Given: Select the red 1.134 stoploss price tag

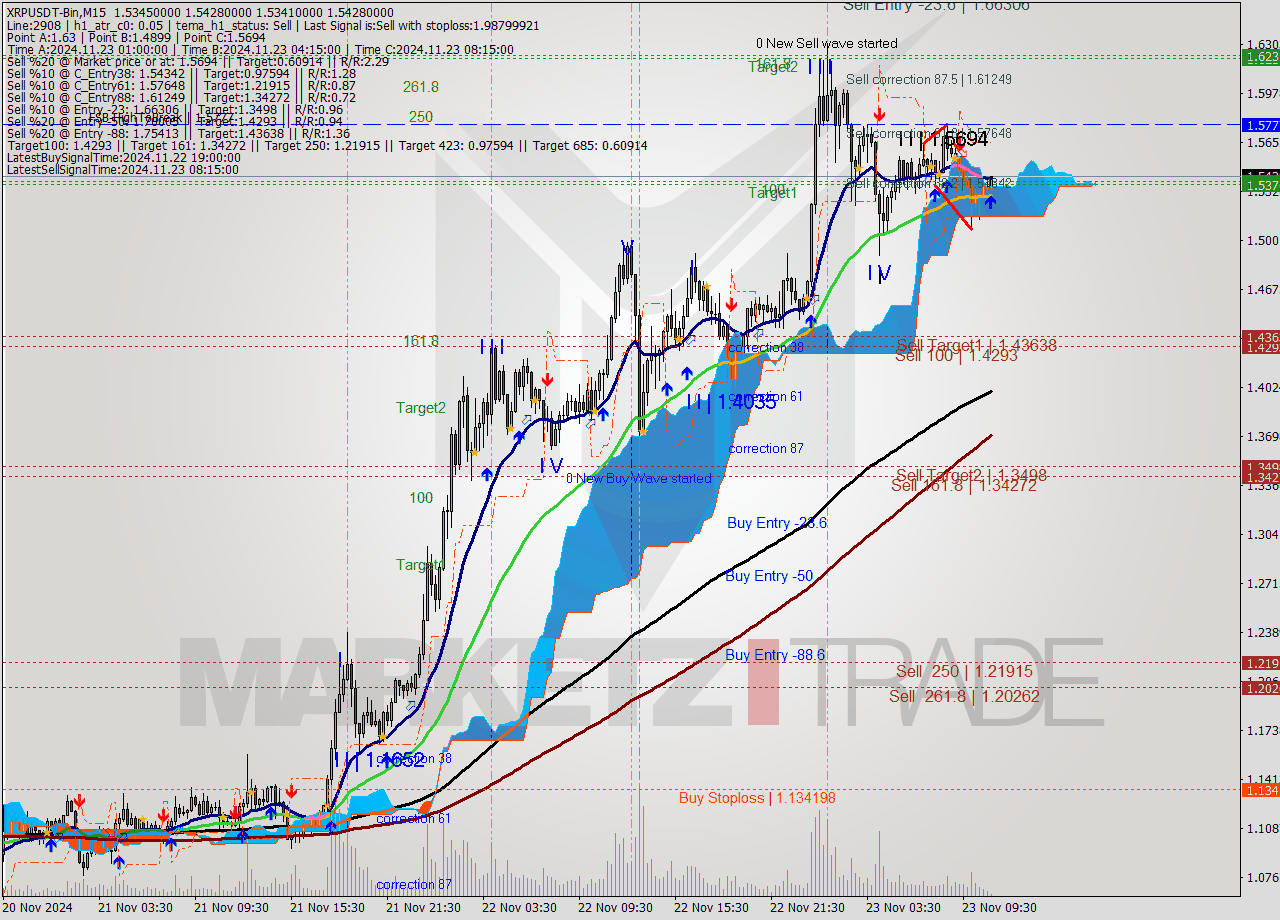Looking at the screenshot, I should click(x=1260, y=790).
